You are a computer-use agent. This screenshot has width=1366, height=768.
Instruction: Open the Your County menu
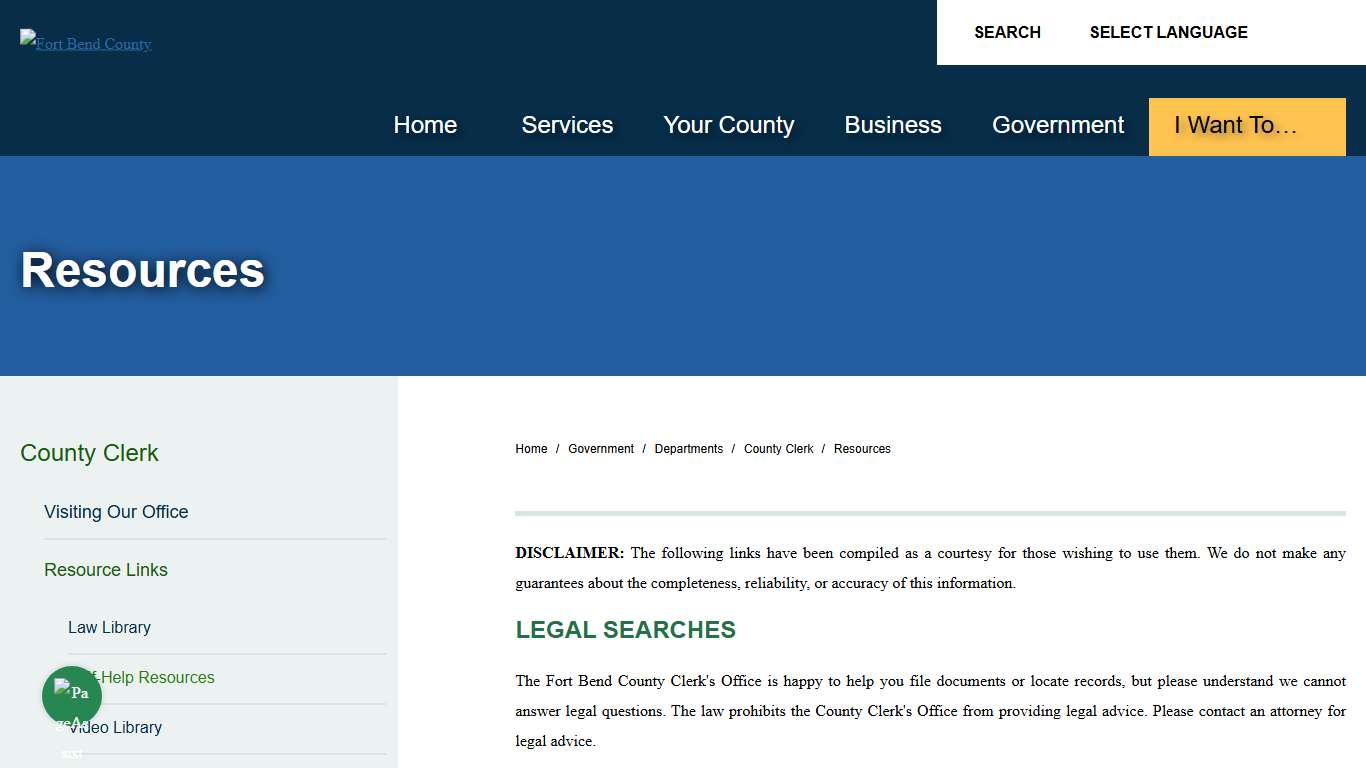[728, 126]
